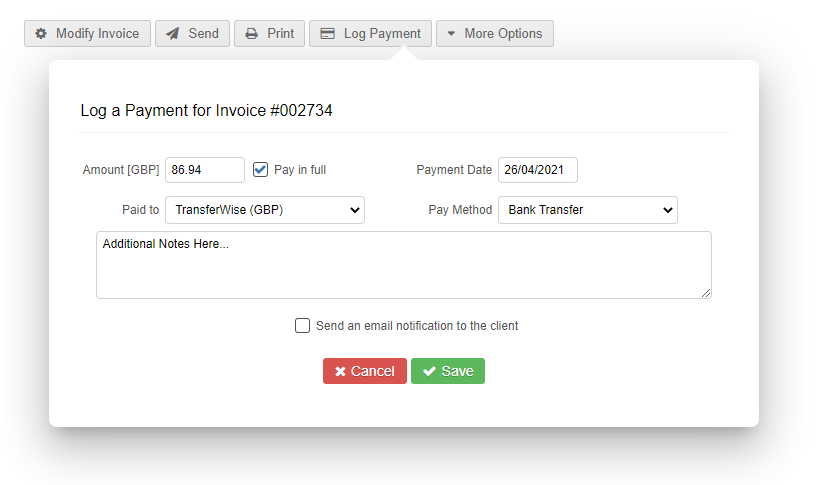Click the caret icon on More Options

click(x=451, y=33)
